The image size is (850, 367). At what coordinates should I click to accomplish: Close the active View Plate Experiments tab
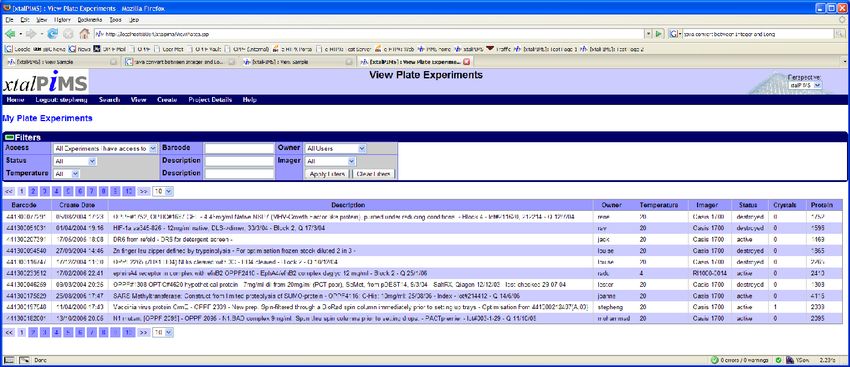(466, 62)
